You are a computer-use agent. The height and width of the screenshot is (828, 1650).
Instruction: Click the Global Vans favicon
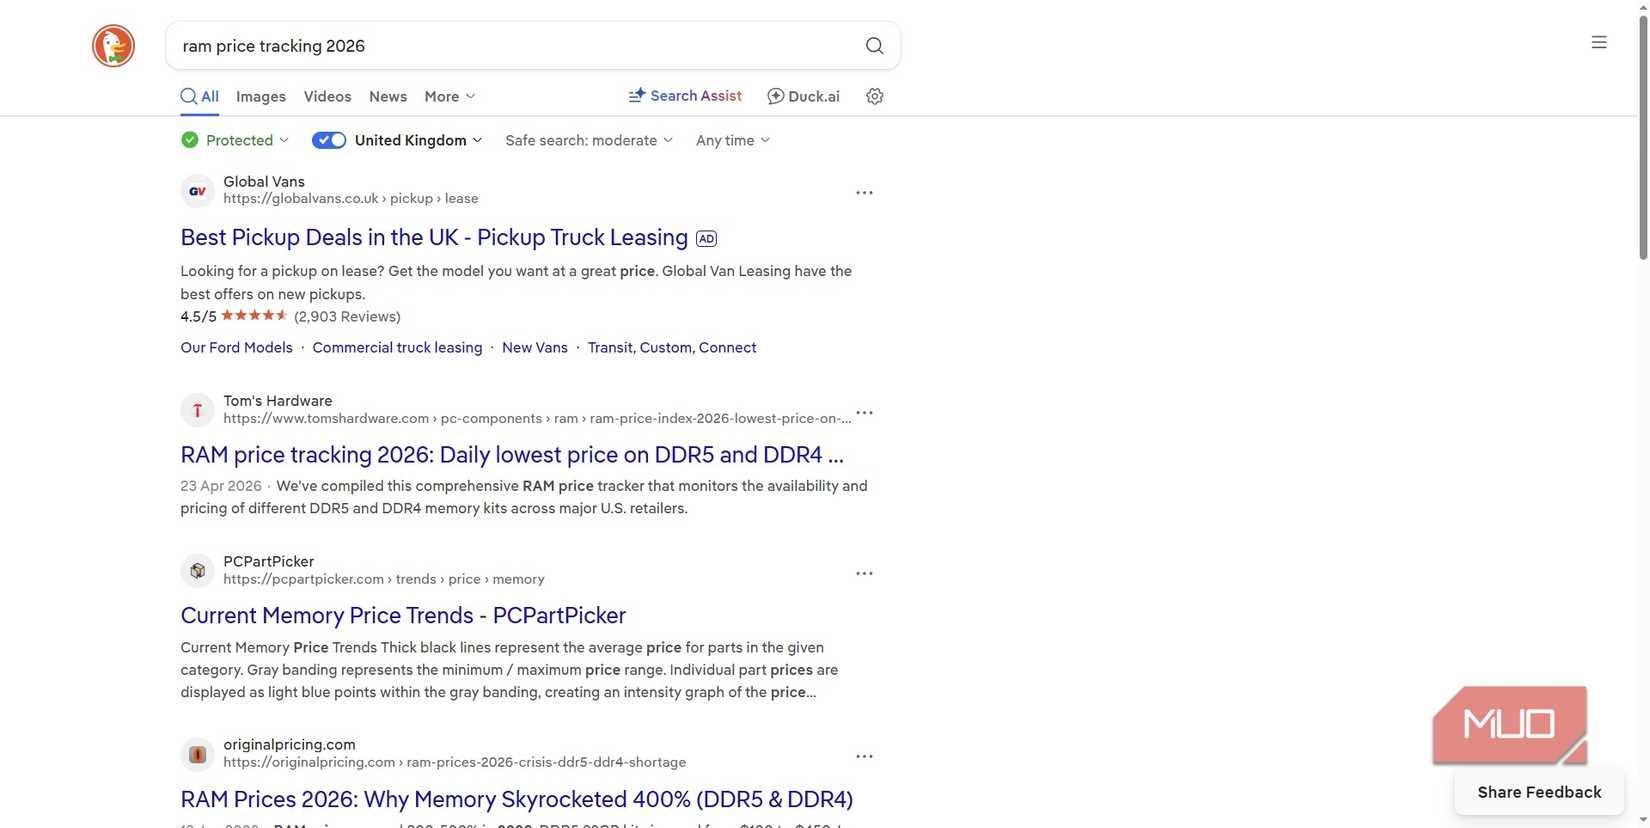coord(197,190)
